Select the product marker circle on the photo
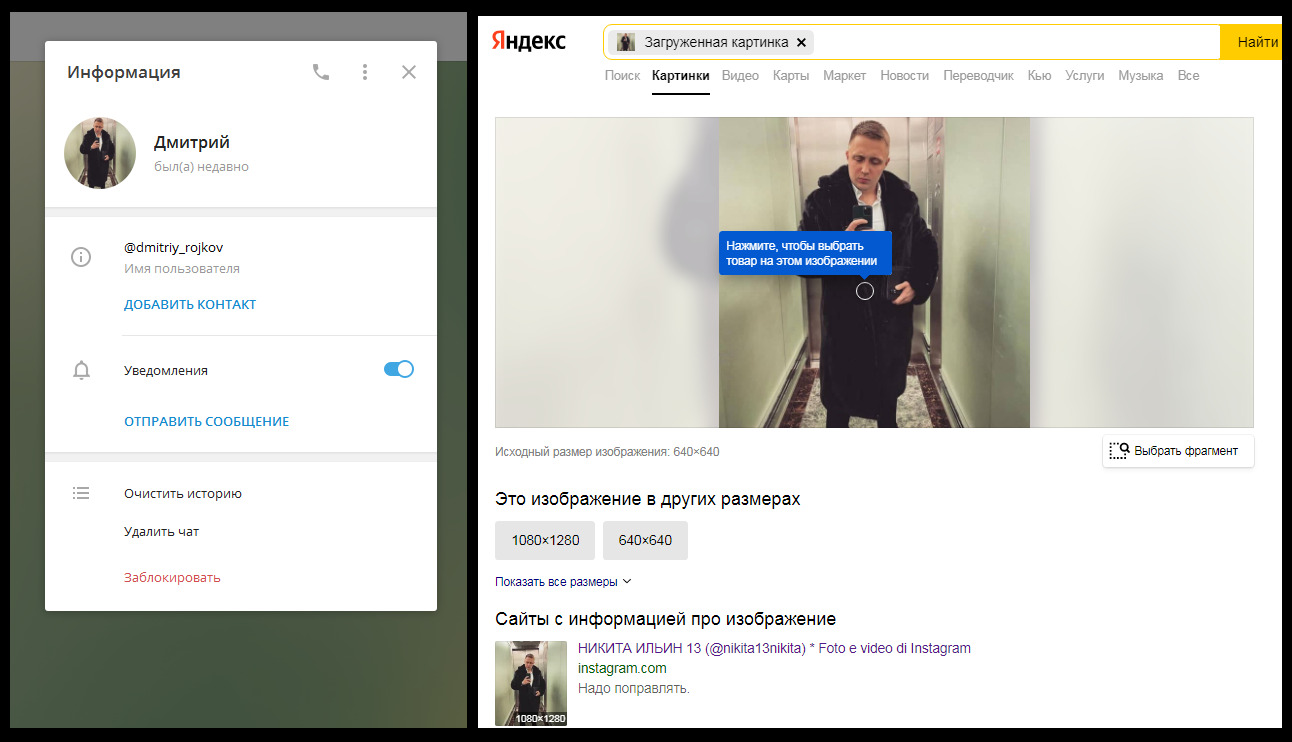 (864, 290)
